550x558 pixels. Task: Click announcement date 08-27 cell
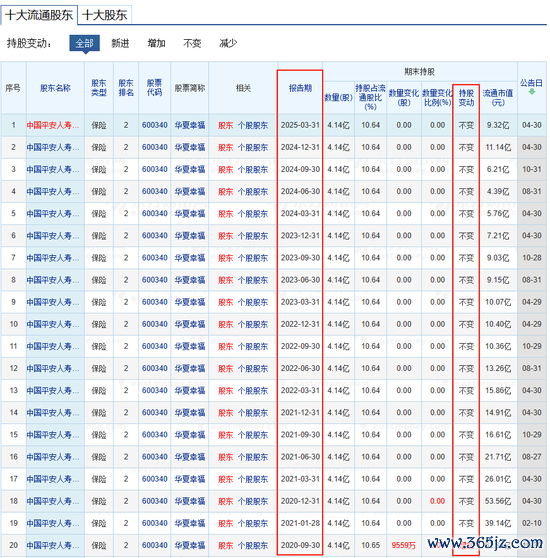point(532,457)
